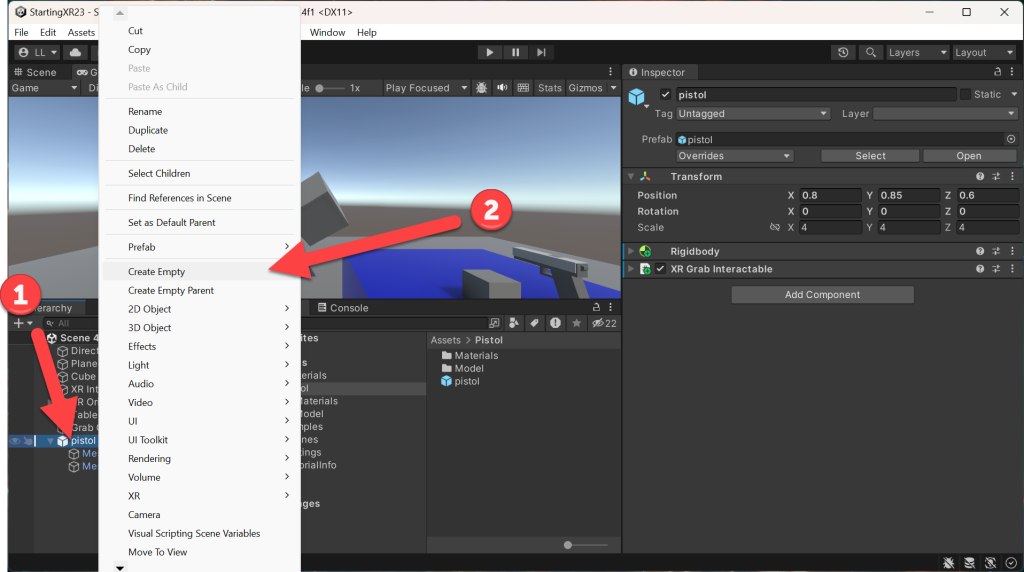Viewport: 1024px width, 572px height.
Task: Start Play mode with the Play button
Action: pyautogui.click(x=489, y=52)
